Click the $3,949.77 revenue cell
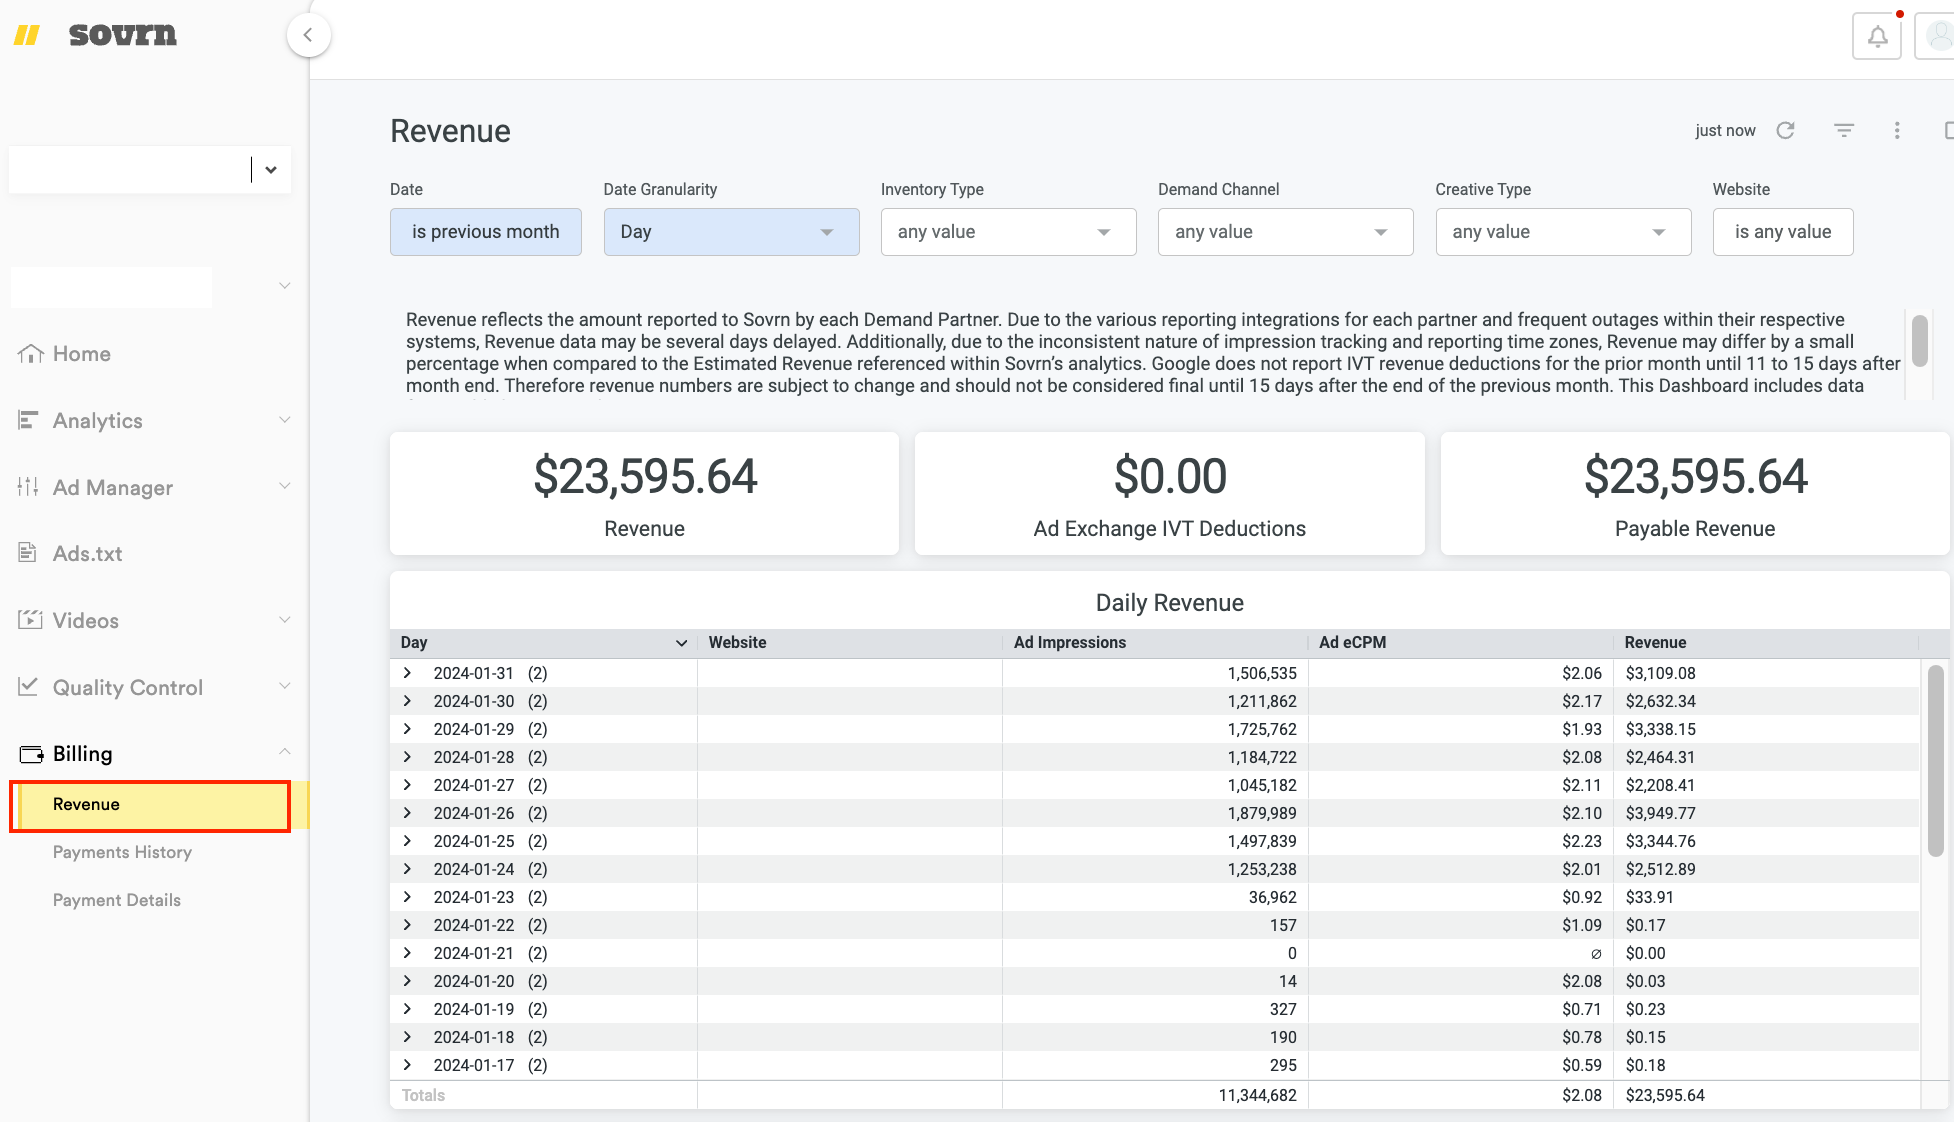This screenshot has width=1954, height=1122. point(1660,813)
